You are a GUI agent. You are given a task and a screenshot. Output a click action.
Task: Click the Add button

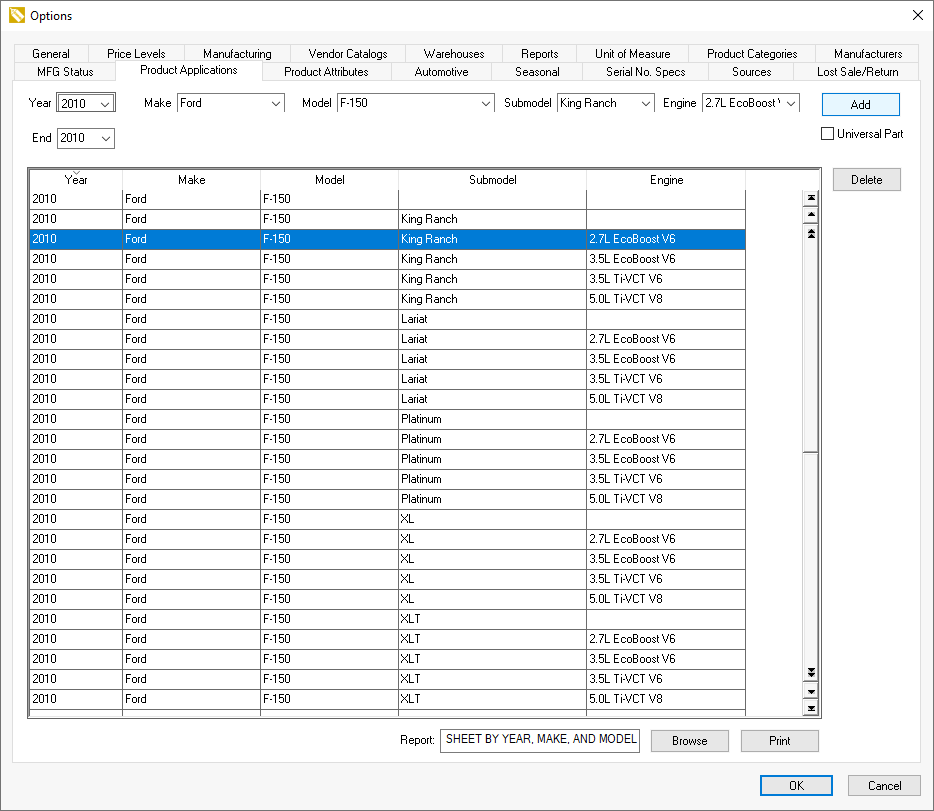860,104
